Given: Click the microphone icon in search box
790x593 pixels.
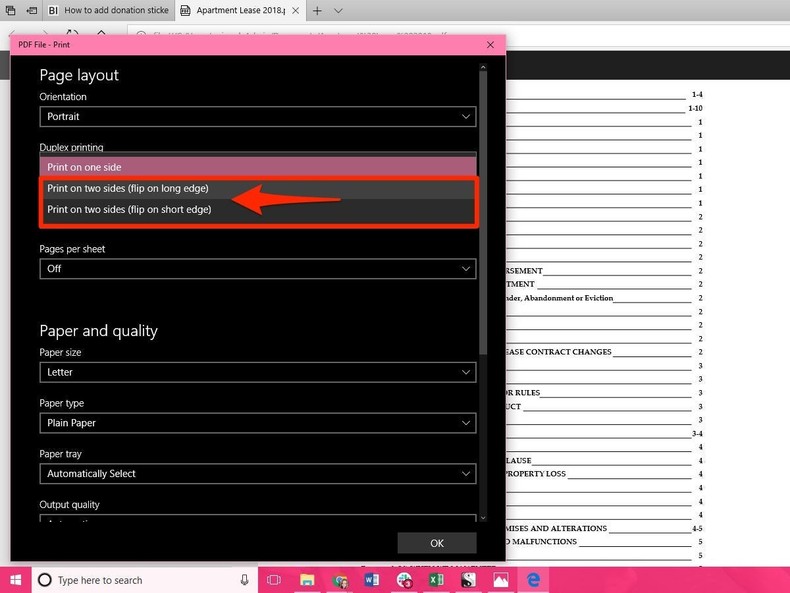Looking at the screenshot, I should coord(245,580).
